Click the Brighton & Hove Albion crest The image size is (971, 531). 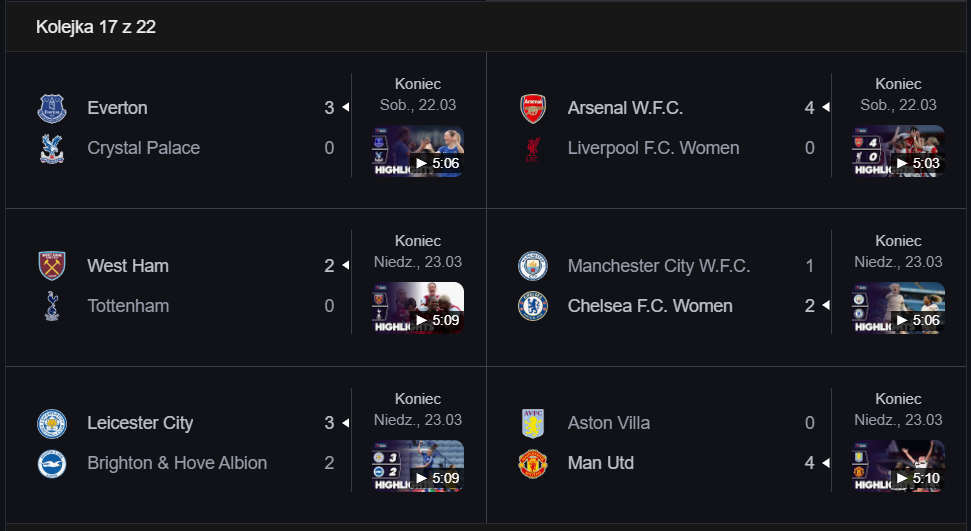52,463
